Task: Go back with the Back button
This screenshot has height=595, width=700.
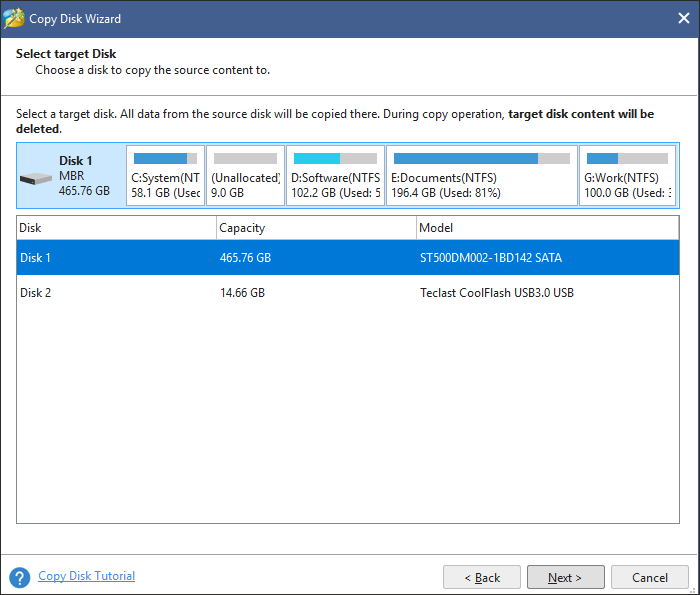Action: [x=482, y=577]
